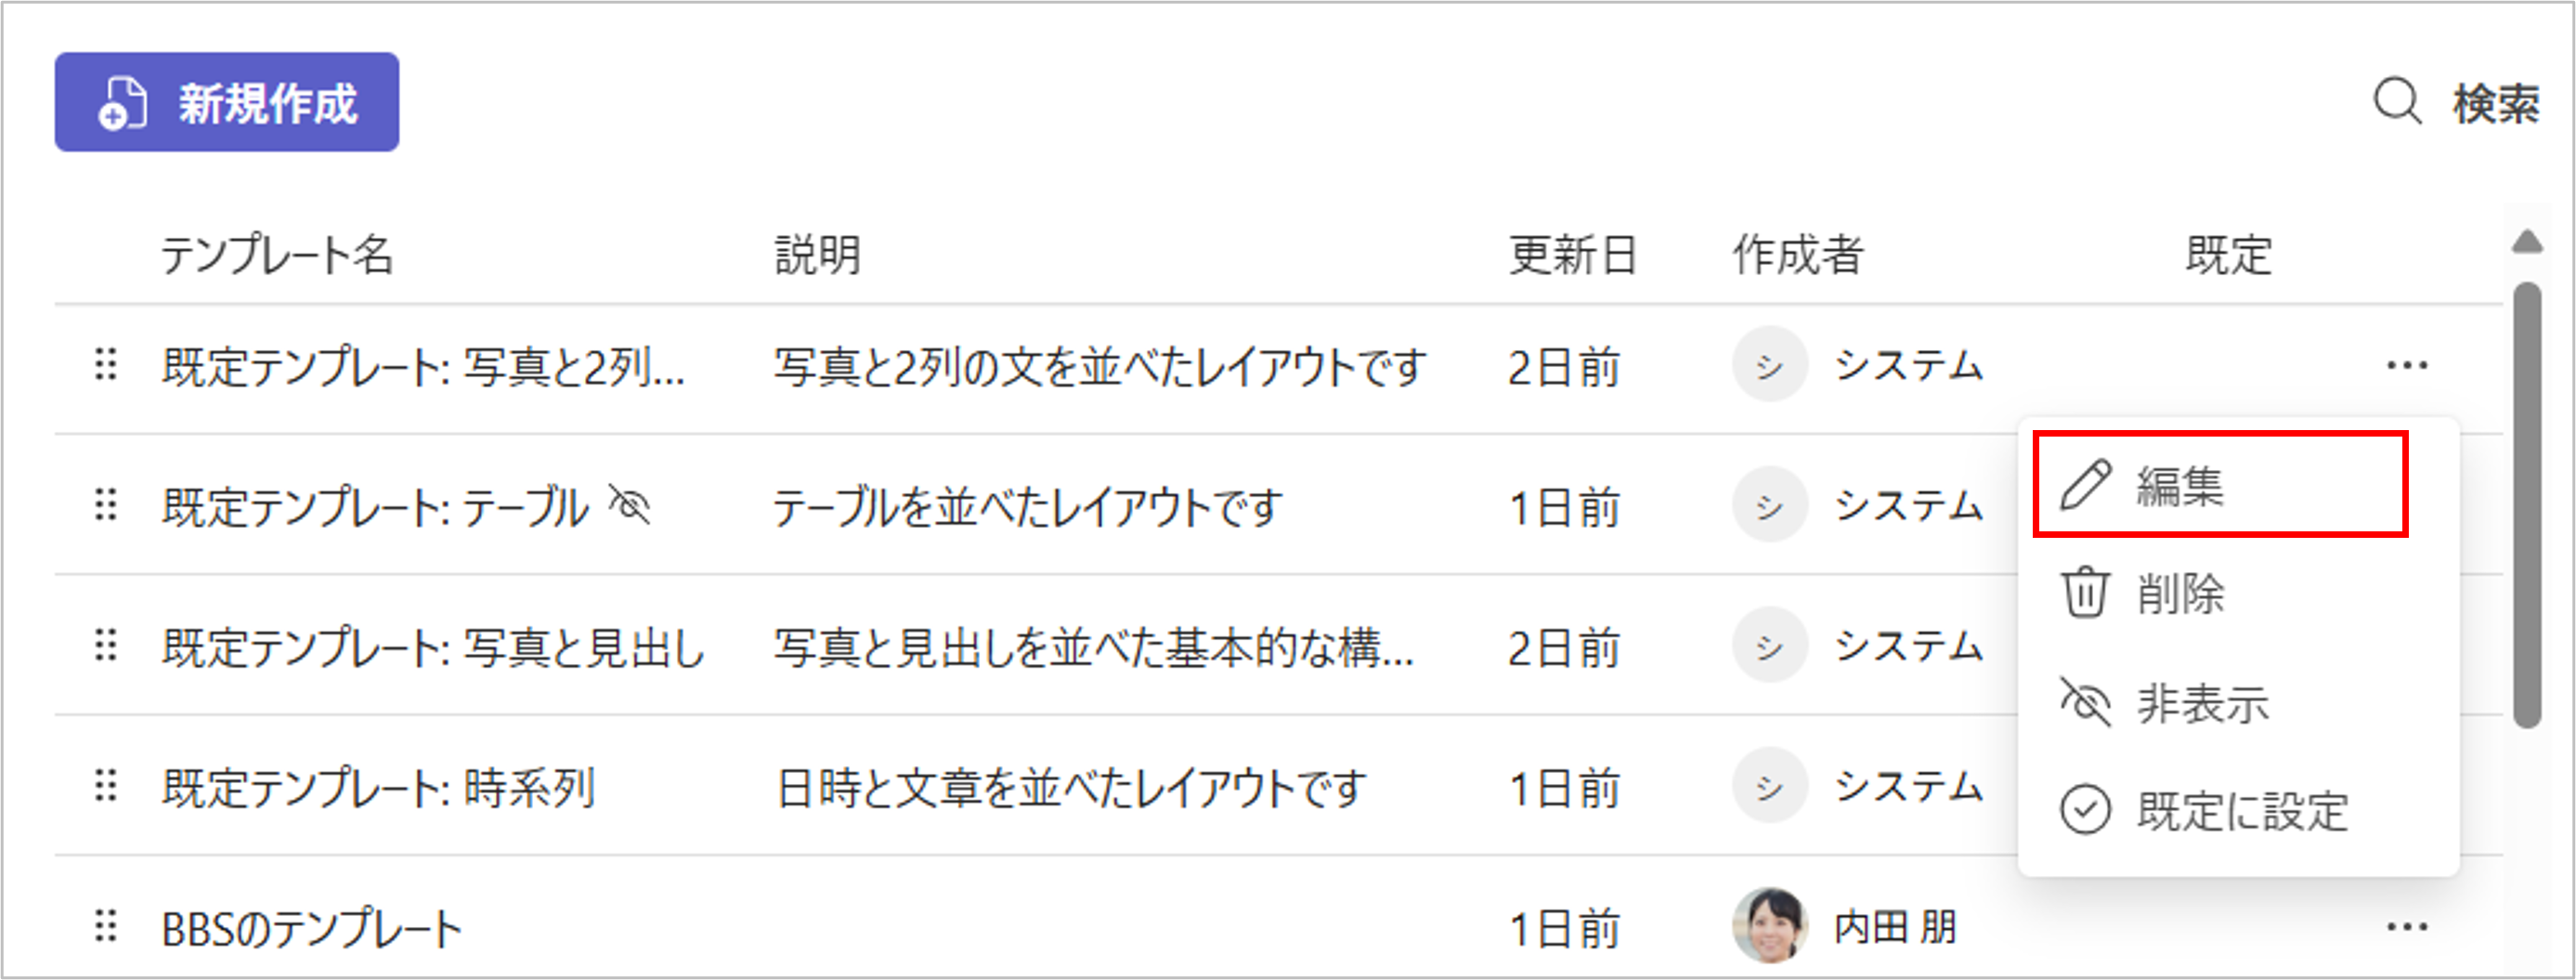Click the 新規作成 button
The height and width of the screenshot is (980, 2576).
point(227,102)
